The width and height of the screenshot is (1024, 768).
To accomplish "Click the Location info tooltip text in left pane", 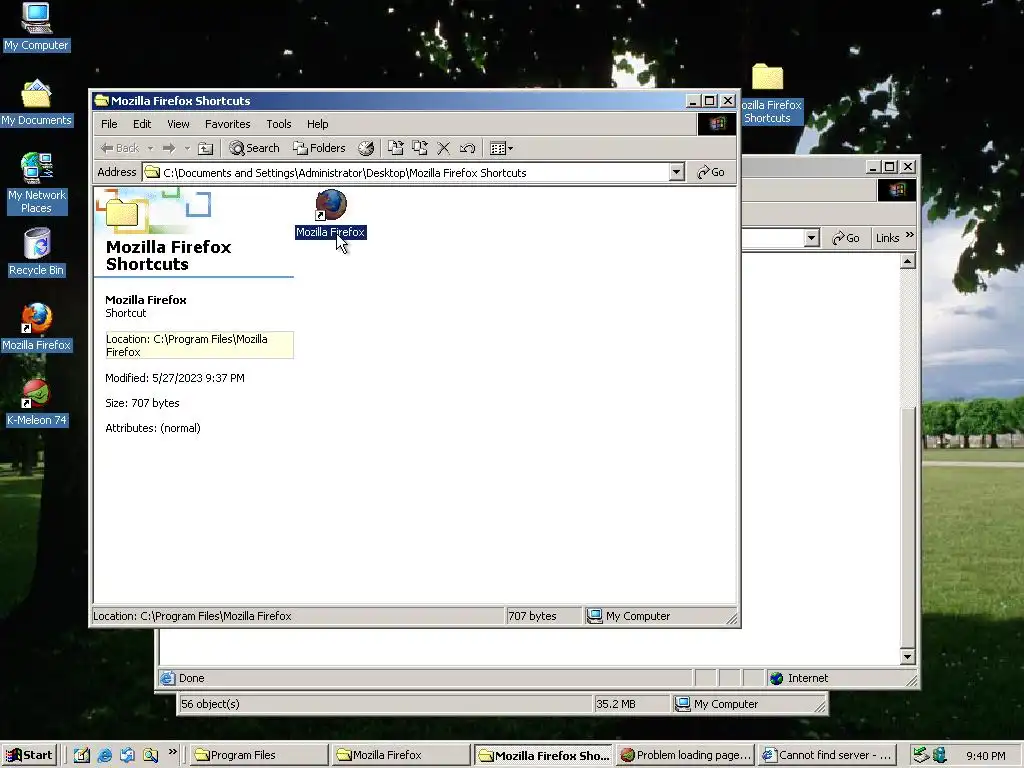I will point(199,345).
